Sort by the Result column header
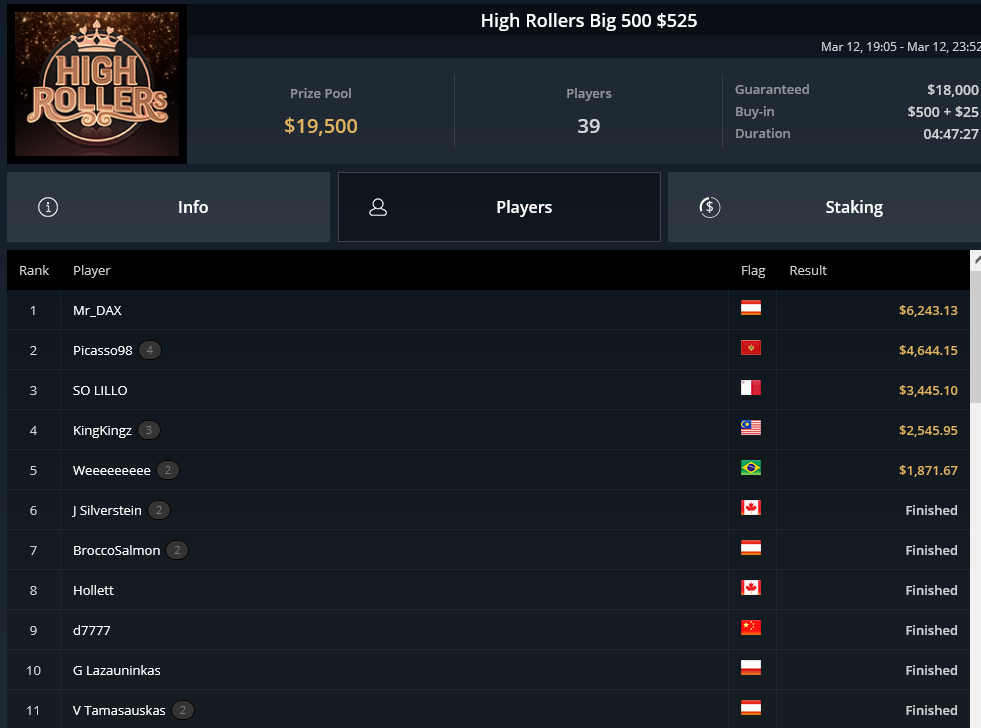The height and width of the screenshot is (728, 981). [x=808, y=270]
